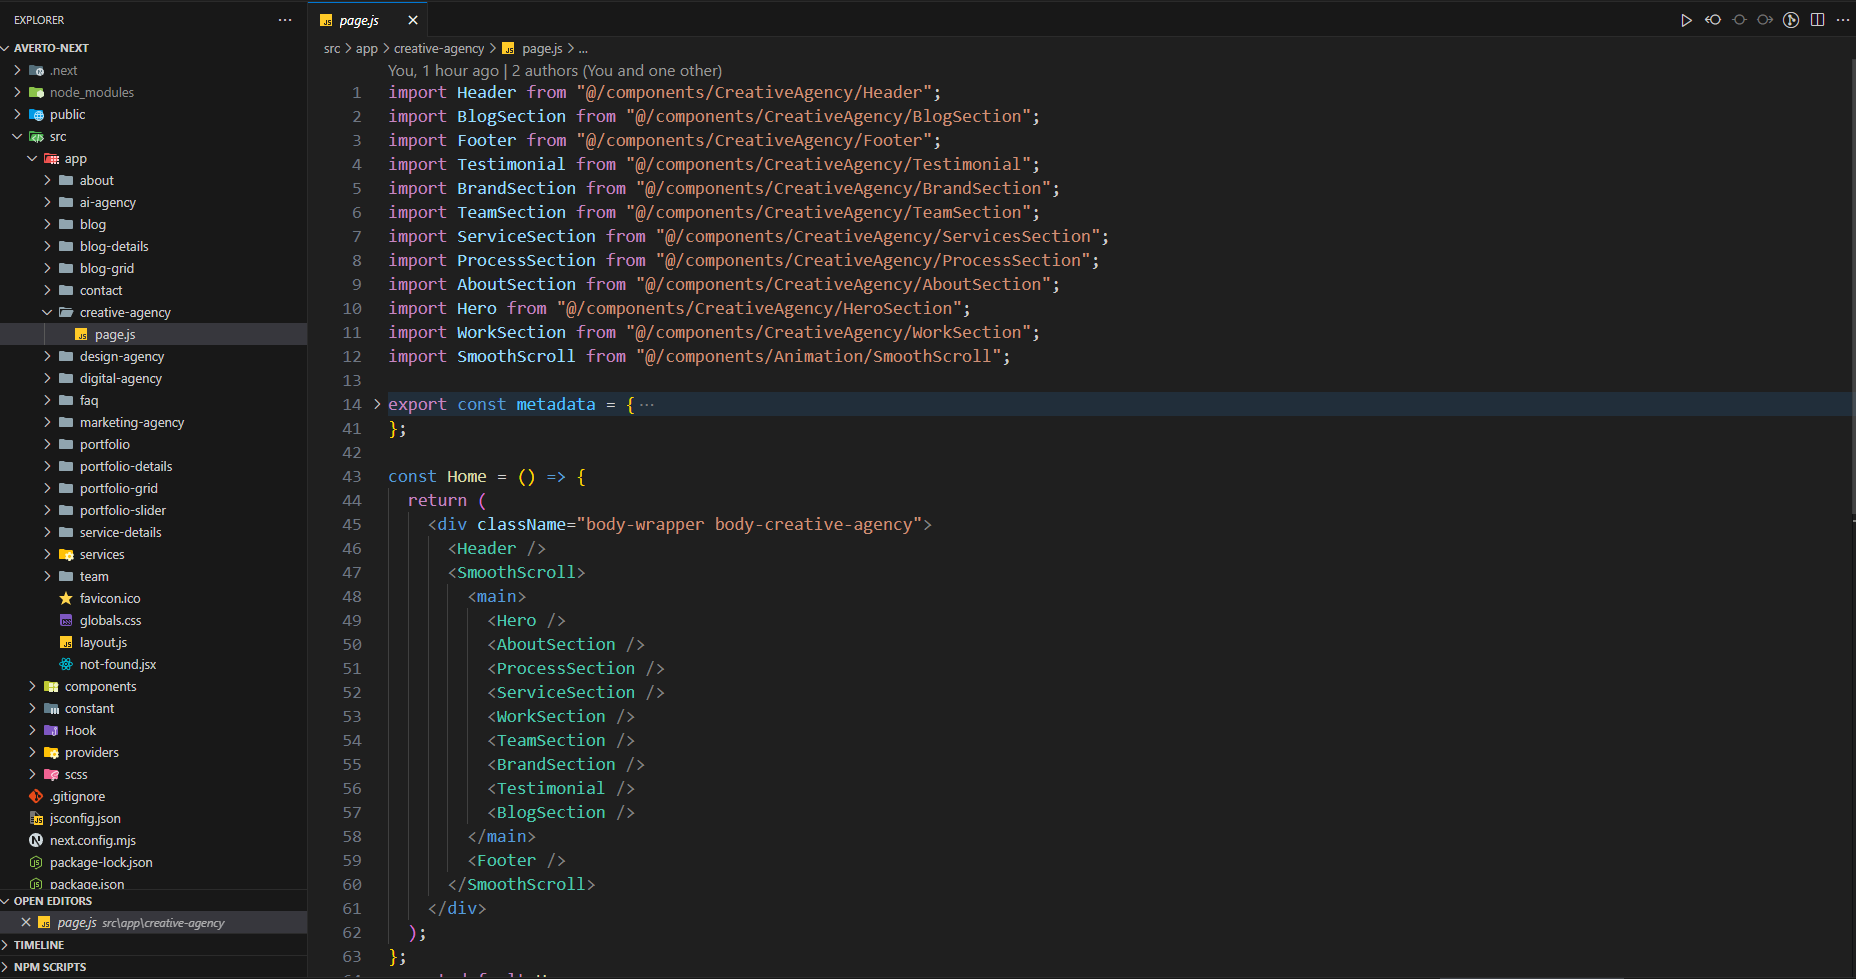The image size is (1856, 979).
Task: Click the middle circle change icon in editor toolbar
Action: 1739,20
